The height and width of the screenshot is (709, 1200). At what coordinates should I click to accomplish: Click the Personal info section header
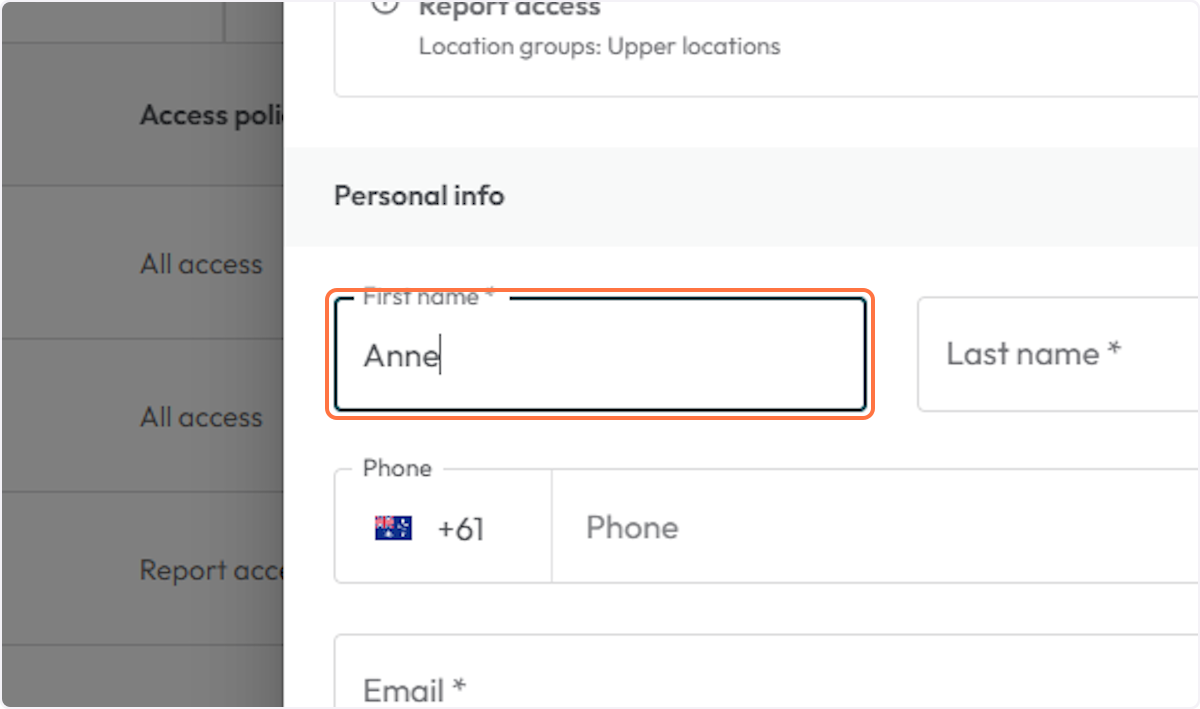pos(419,196)
